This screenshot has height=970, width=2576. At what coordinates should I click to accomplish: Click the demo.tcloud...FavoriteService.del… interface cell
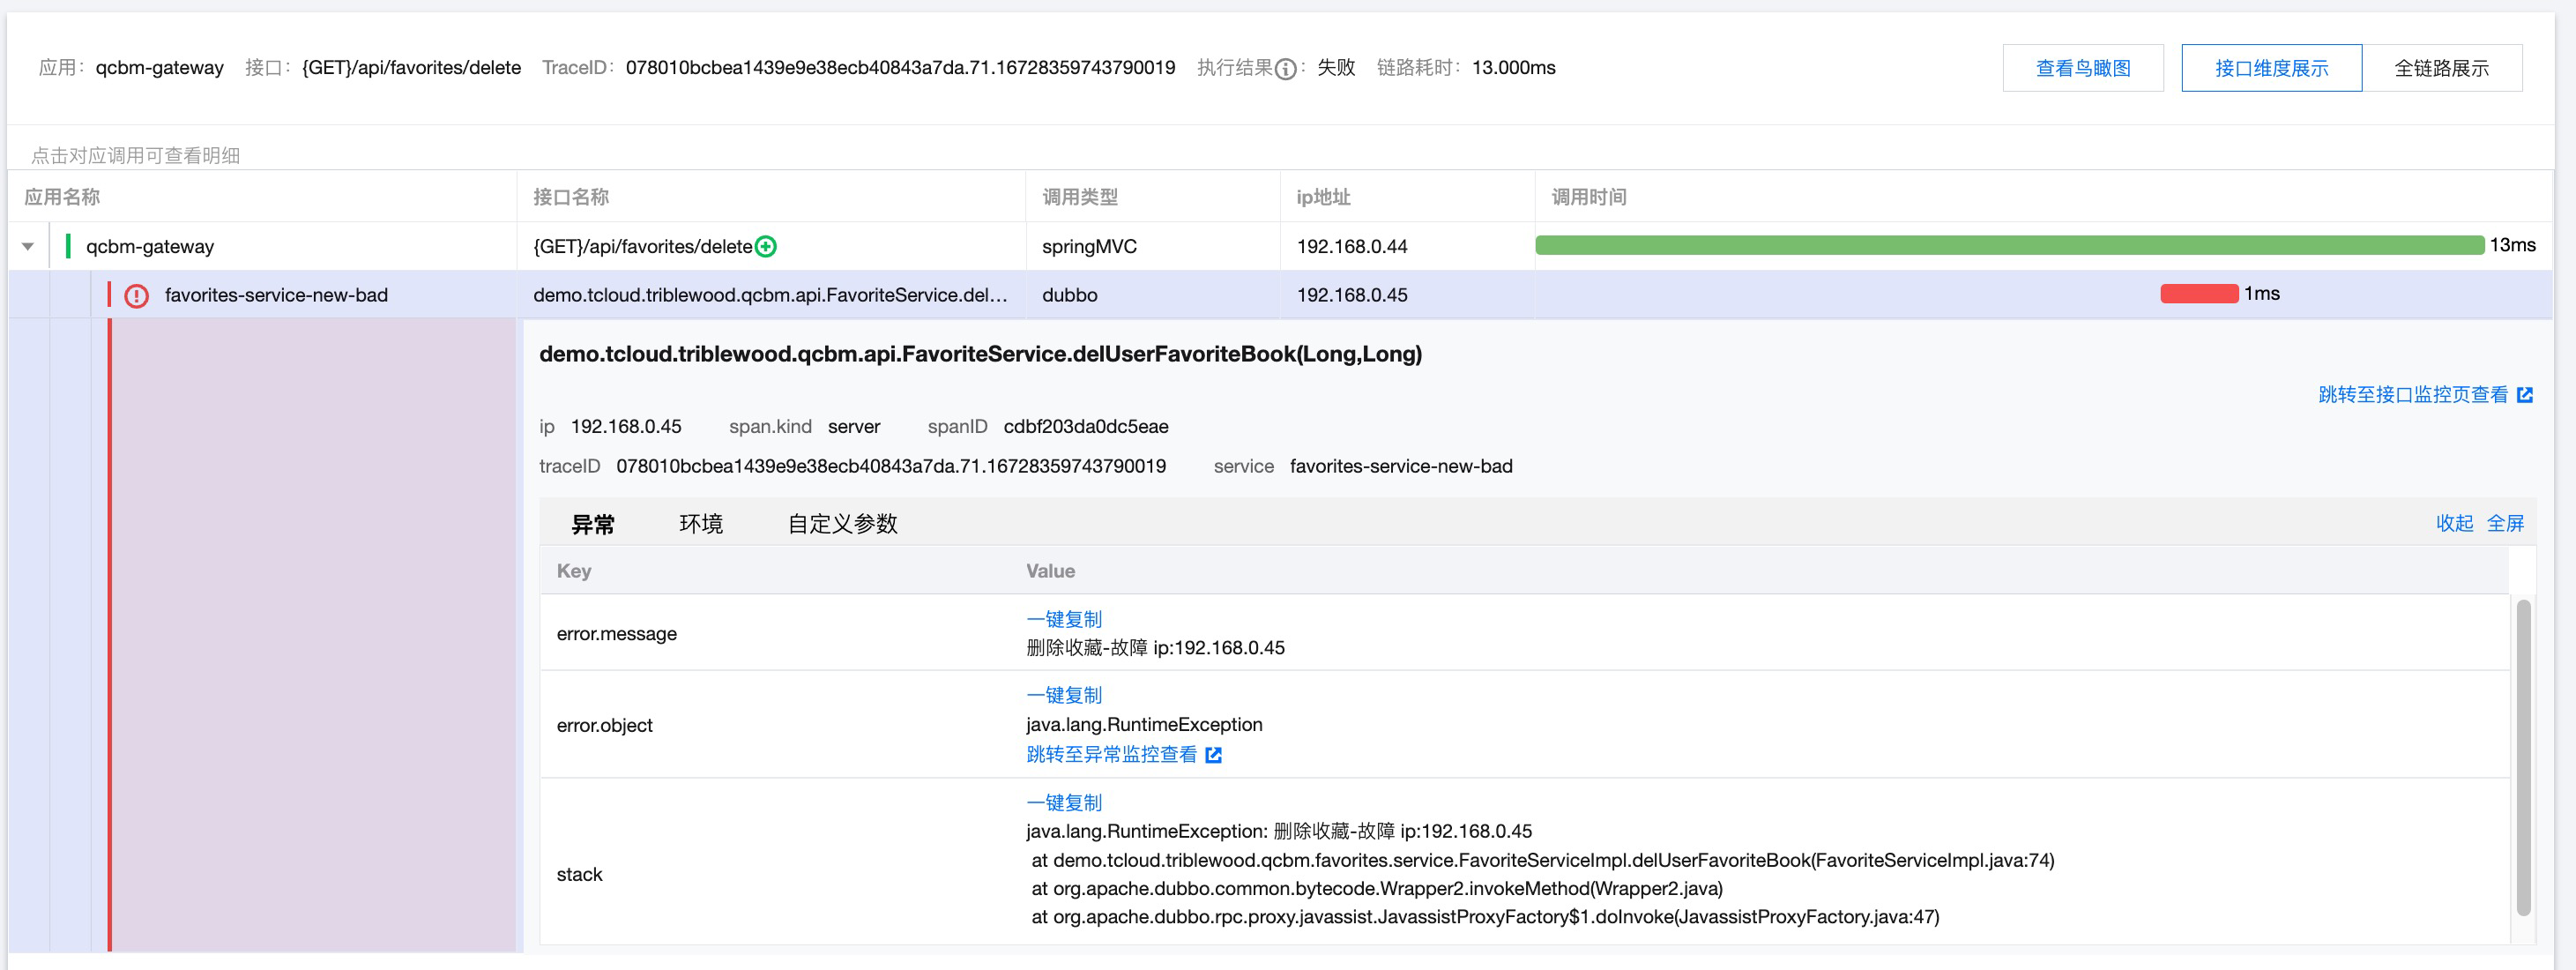(x=770, y=295)
